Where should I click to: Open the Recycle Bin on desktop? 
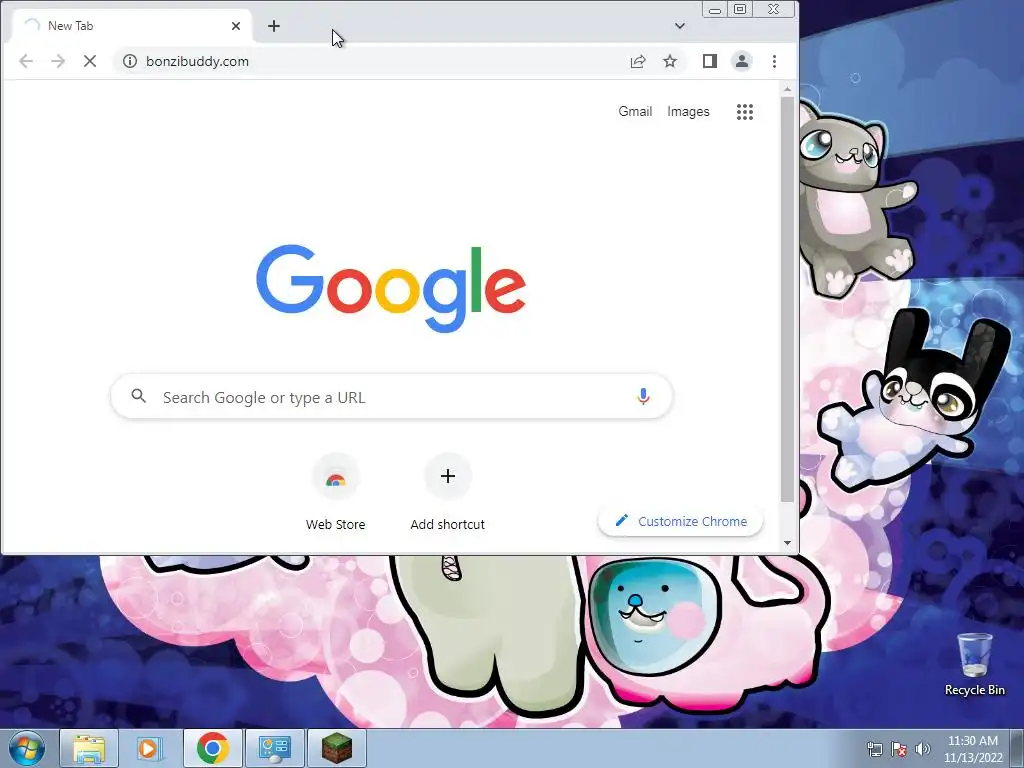tap(974, 664)
